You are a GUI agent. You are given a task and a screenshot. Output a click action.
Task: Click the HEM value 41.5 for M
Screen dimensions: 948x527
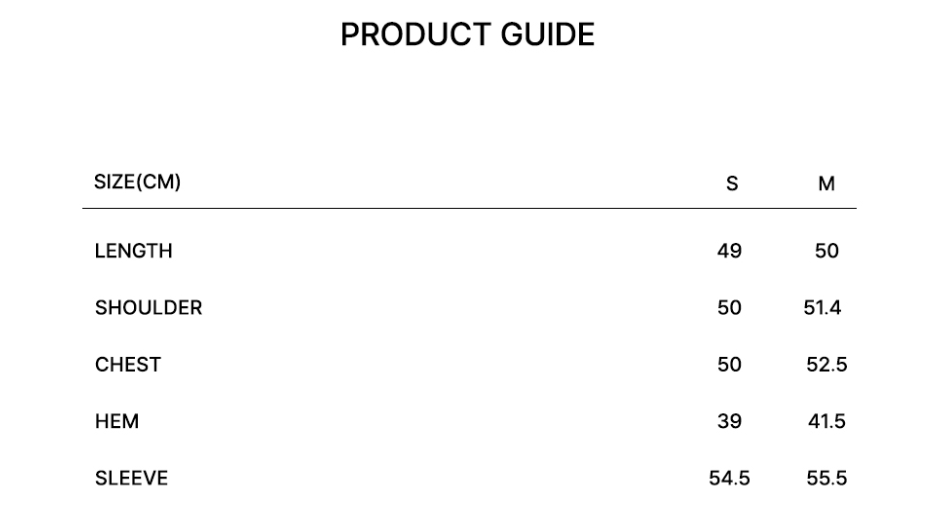tap(826, 421)
